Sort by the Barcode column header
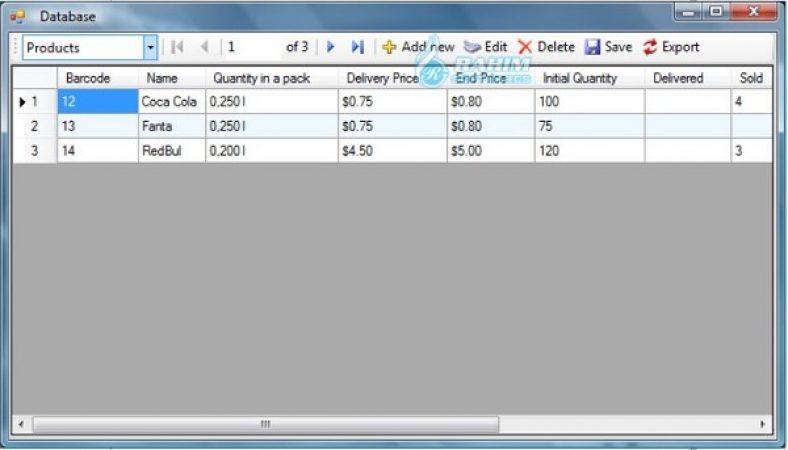The height and width of the screenshot is (450, 788). (97, 78)
